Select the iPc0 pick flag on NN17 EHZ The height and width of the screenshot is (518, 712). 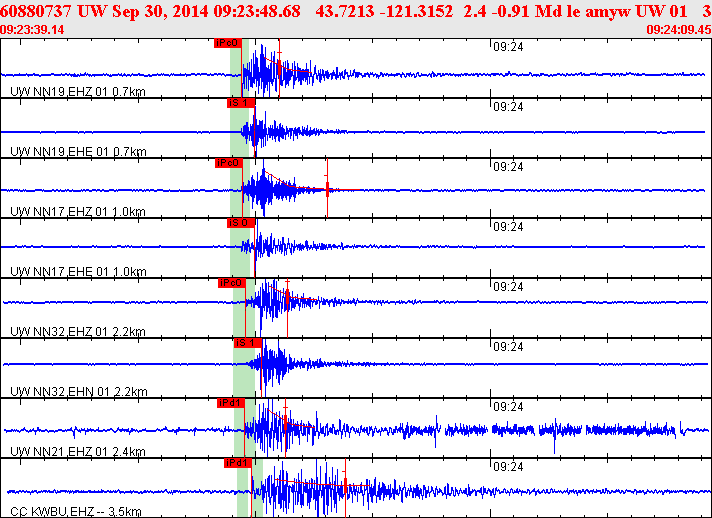tap(228, 163)
